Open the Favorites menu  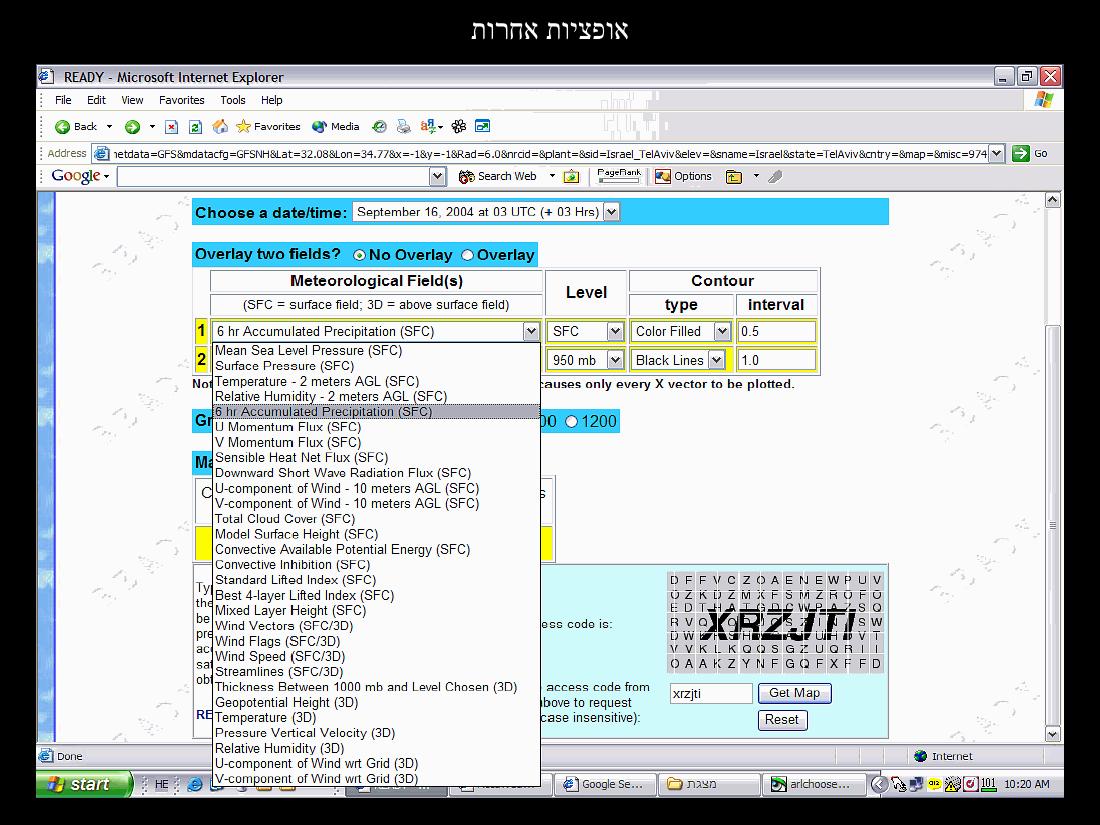coord(182,100)
